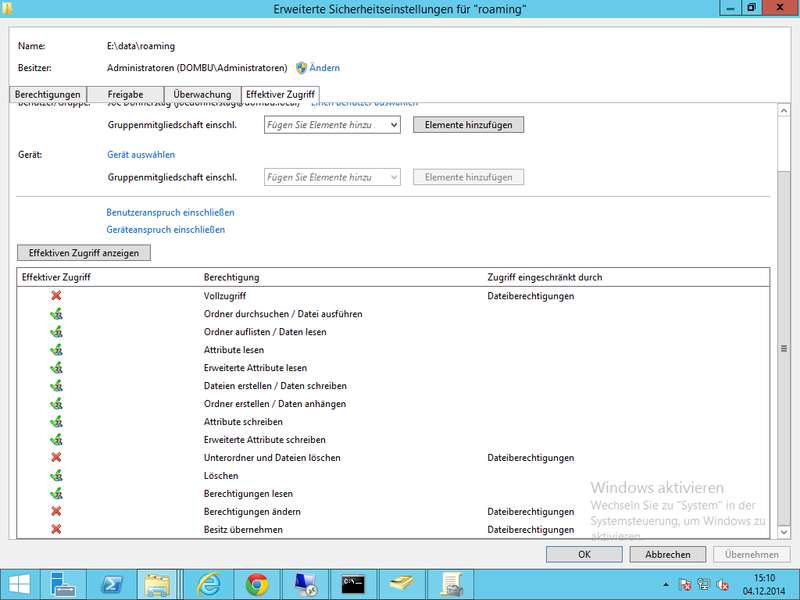
Task: Click the red X icon for Besitz übernehmen
Action: coord(56,529)
